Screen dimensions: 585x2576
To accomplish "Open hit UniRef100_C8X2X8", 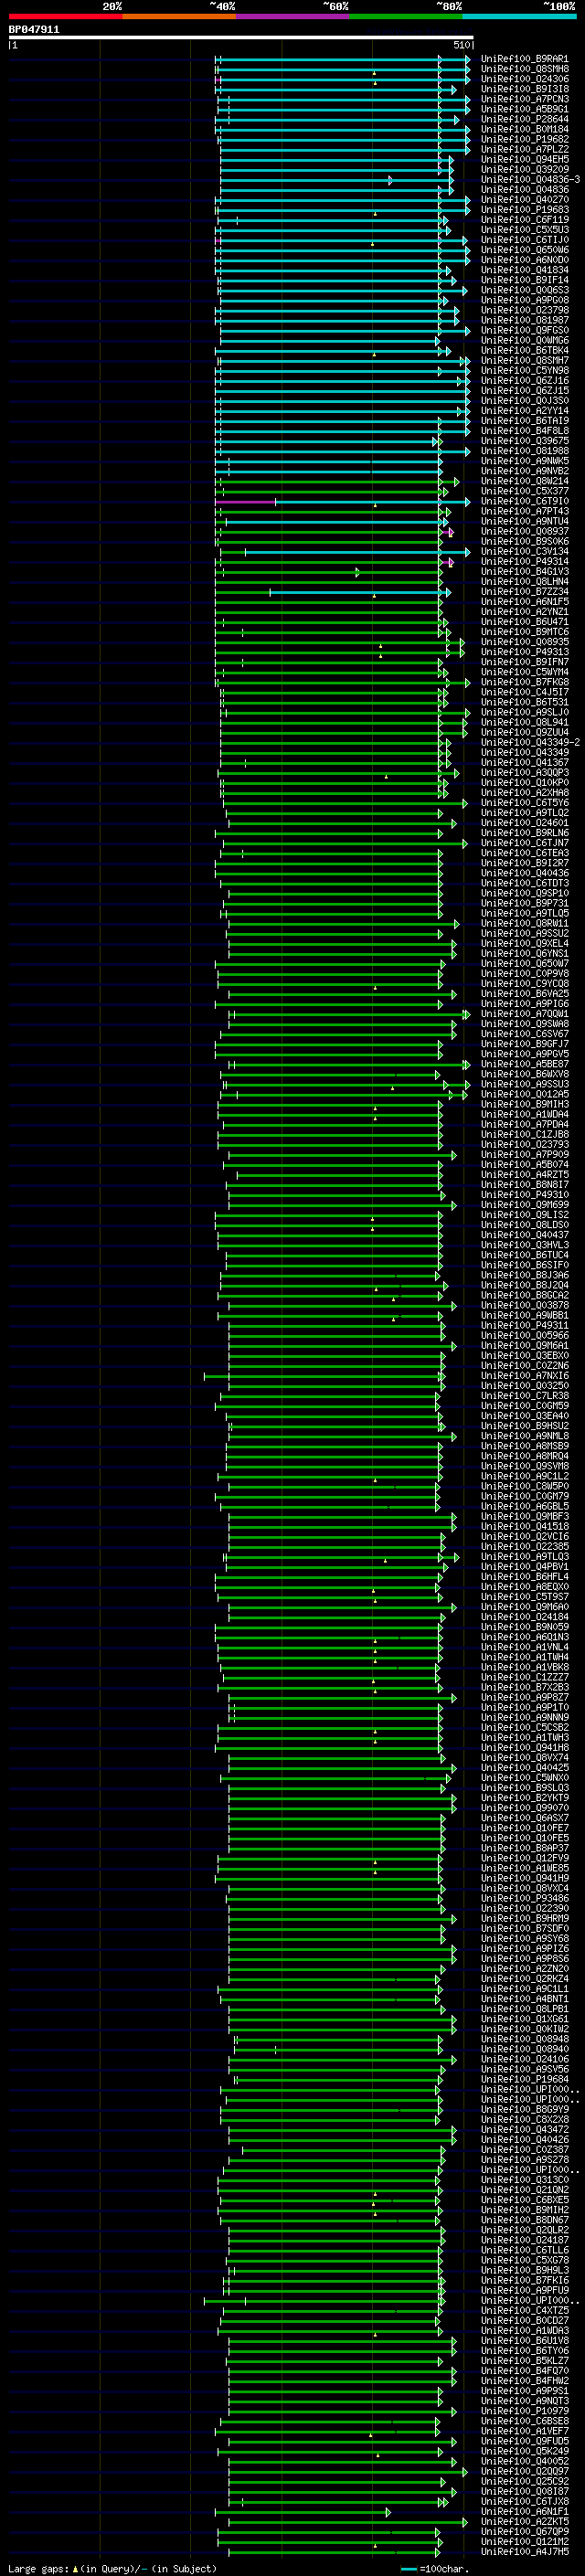I will pos(524,2119).
